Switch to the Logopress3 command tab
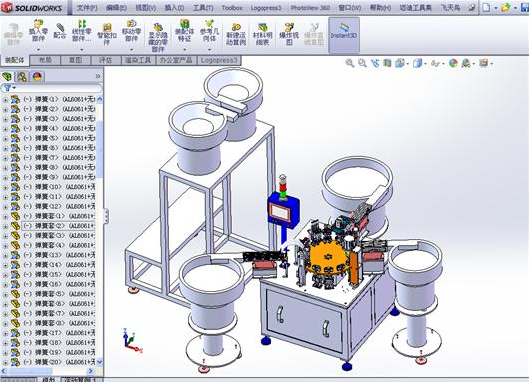Image resolution: width=530 pixels, height=382 pixels. tap(219, 60)
